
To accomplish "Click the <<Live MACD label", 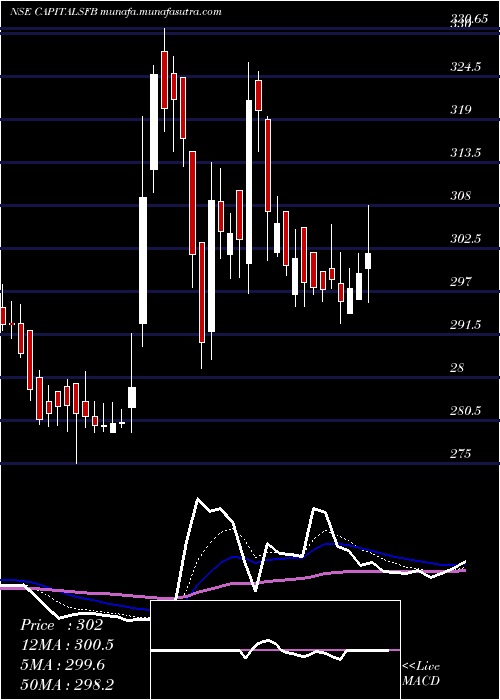I will [x=421, y=674].
